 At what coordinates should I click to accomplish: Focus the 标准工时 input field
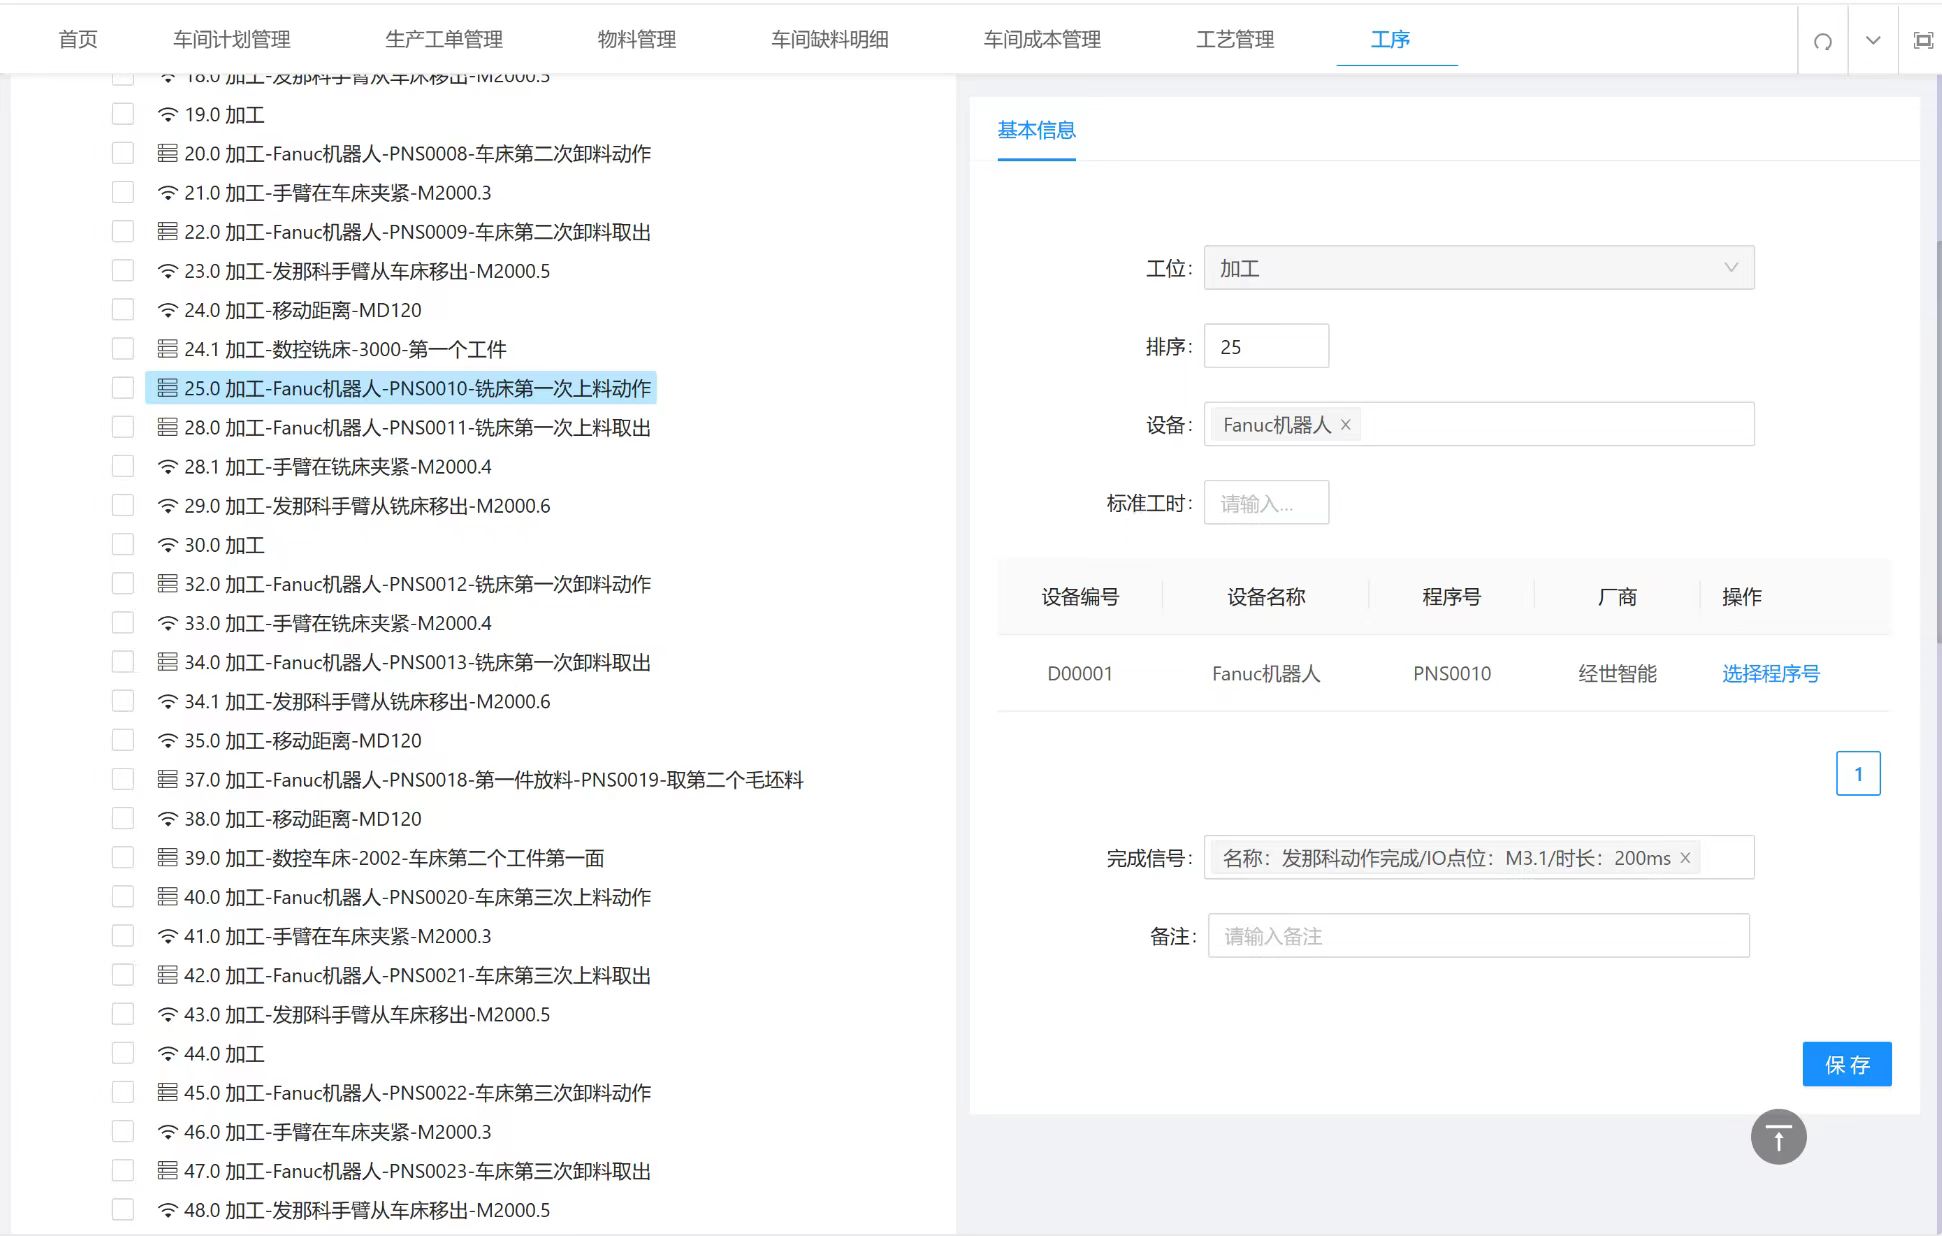tap(1266, 502)
